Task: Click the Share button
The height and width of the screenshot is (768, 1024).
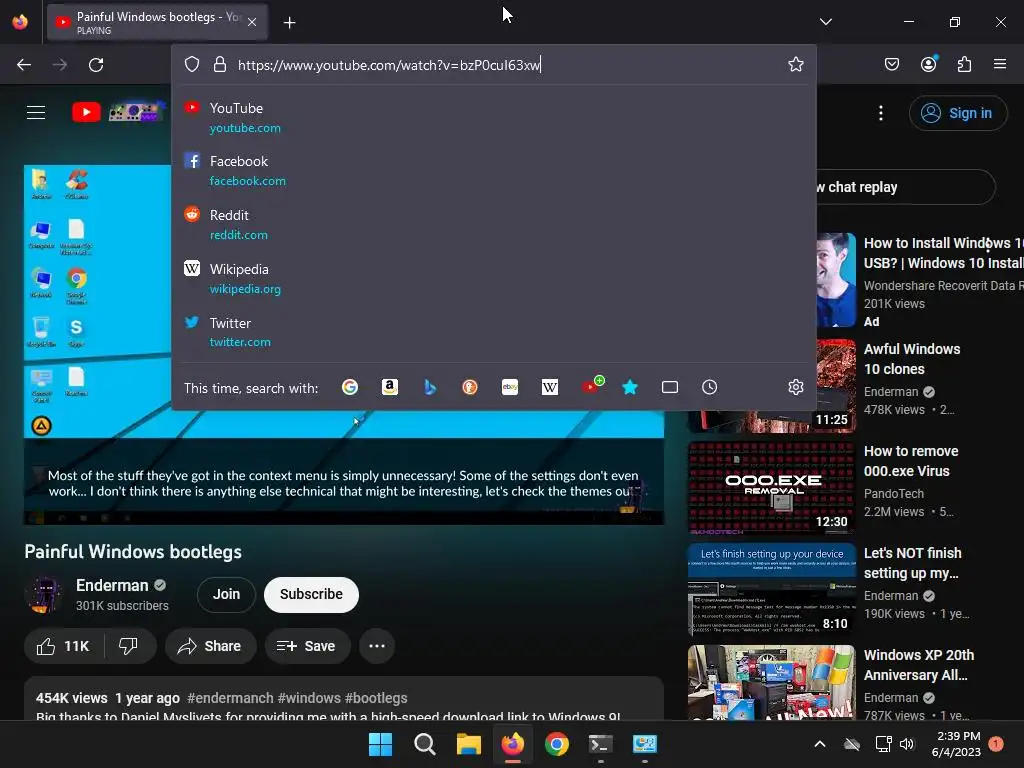Action: pos(210,646)
